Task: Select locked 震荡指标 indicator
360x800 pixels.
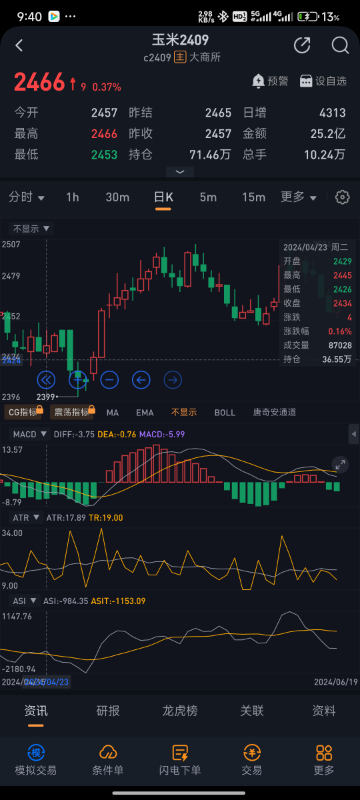Action: click(72, 412)
